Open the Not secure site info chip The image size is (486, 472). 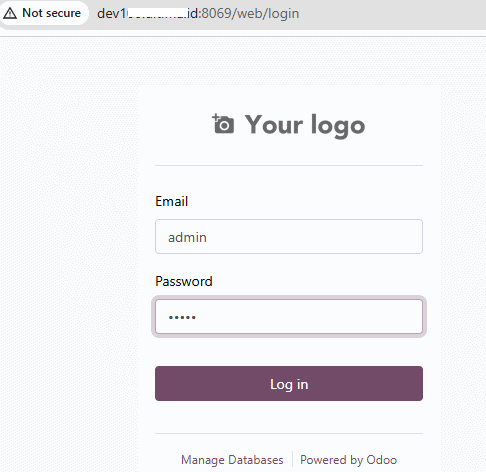(x=44, y=13)
